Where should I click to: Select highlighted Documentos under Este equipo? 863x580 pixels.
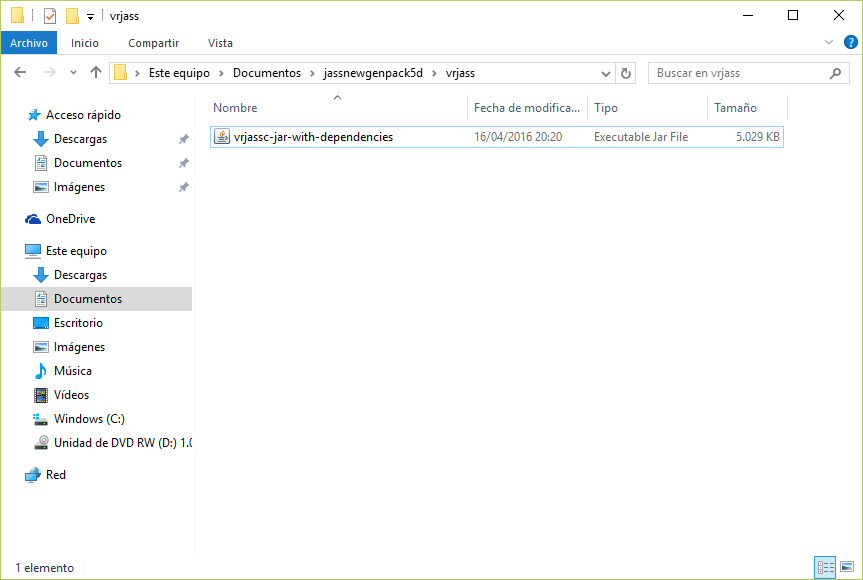pyautogui.click(x=97, y=299)
